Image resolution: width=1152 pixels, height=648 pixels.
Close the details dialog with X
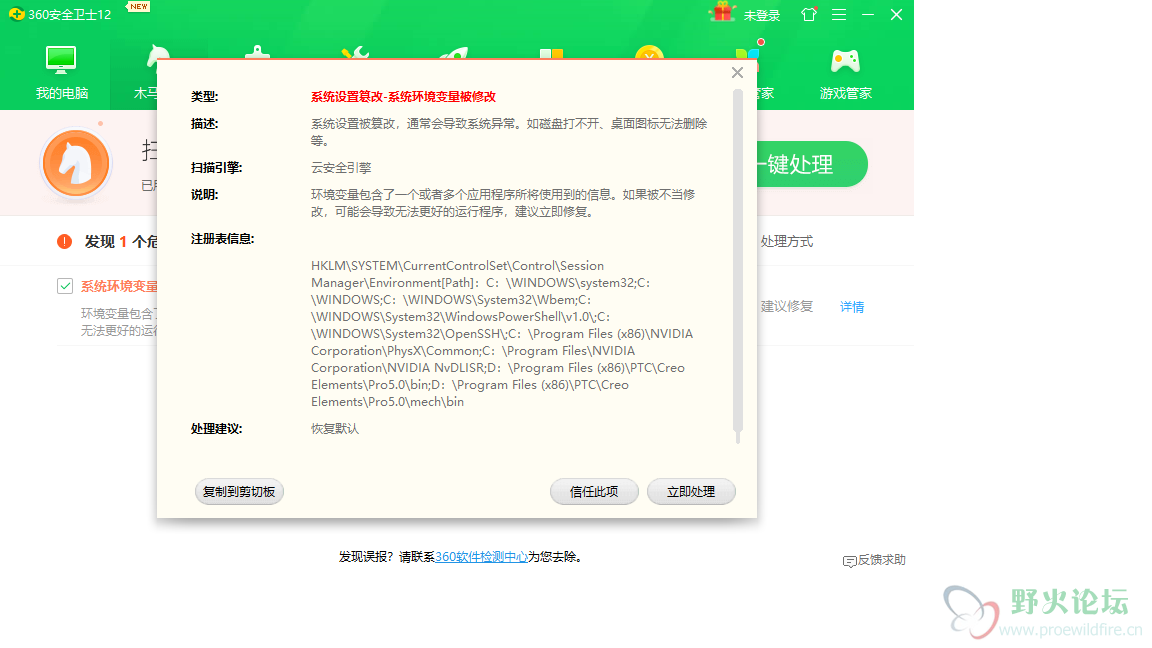click(x=738, y=72)
